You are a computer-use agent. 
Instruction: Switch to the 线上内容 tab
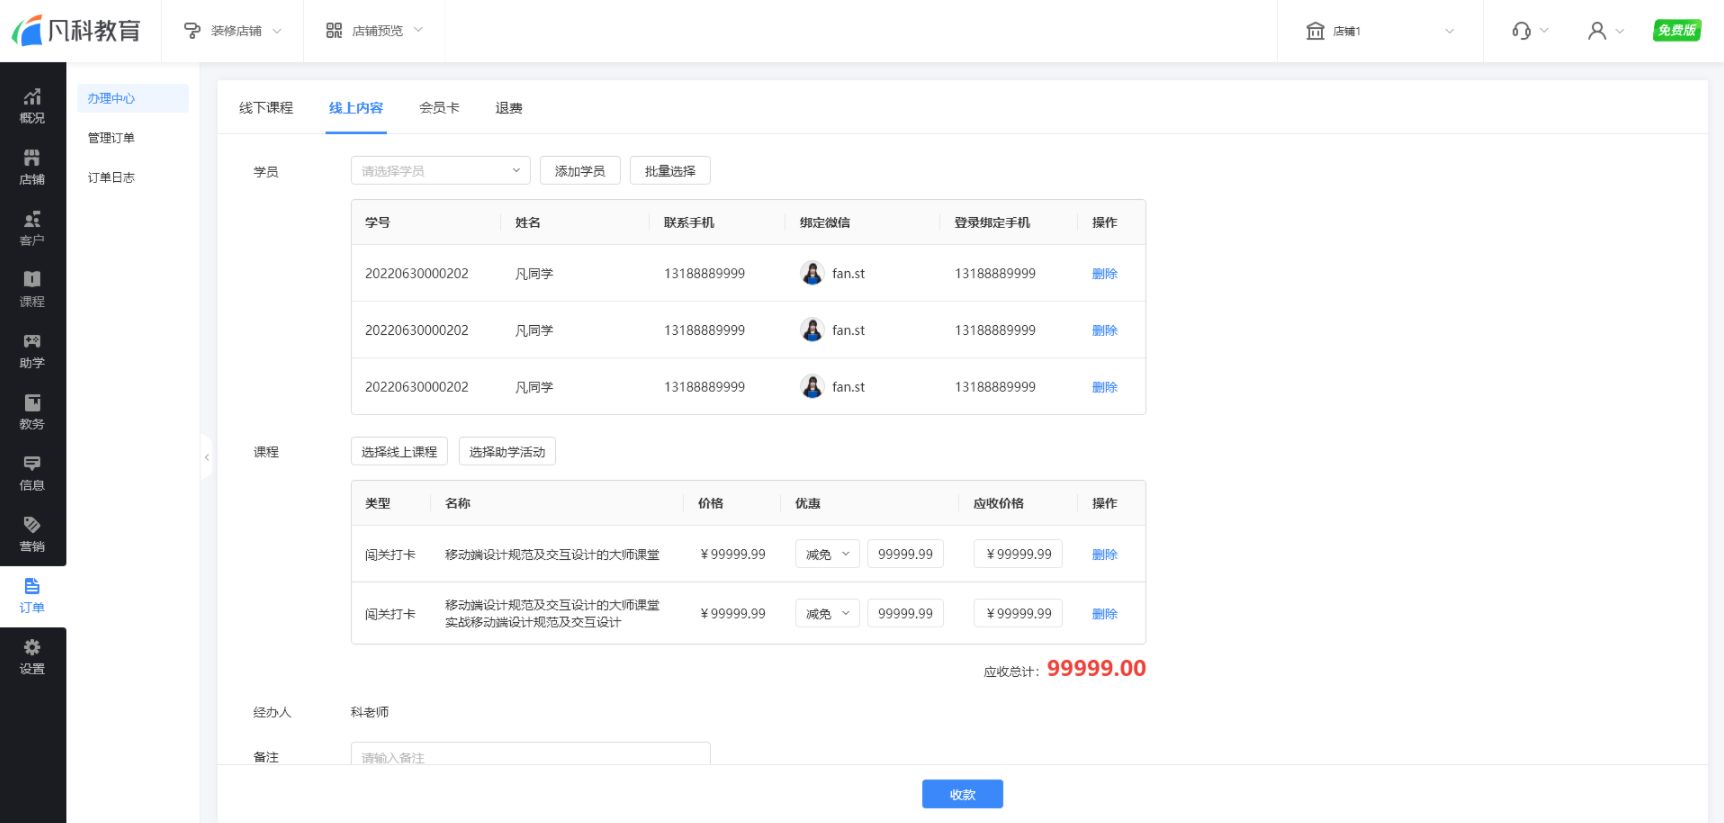(x=356, y=108)
